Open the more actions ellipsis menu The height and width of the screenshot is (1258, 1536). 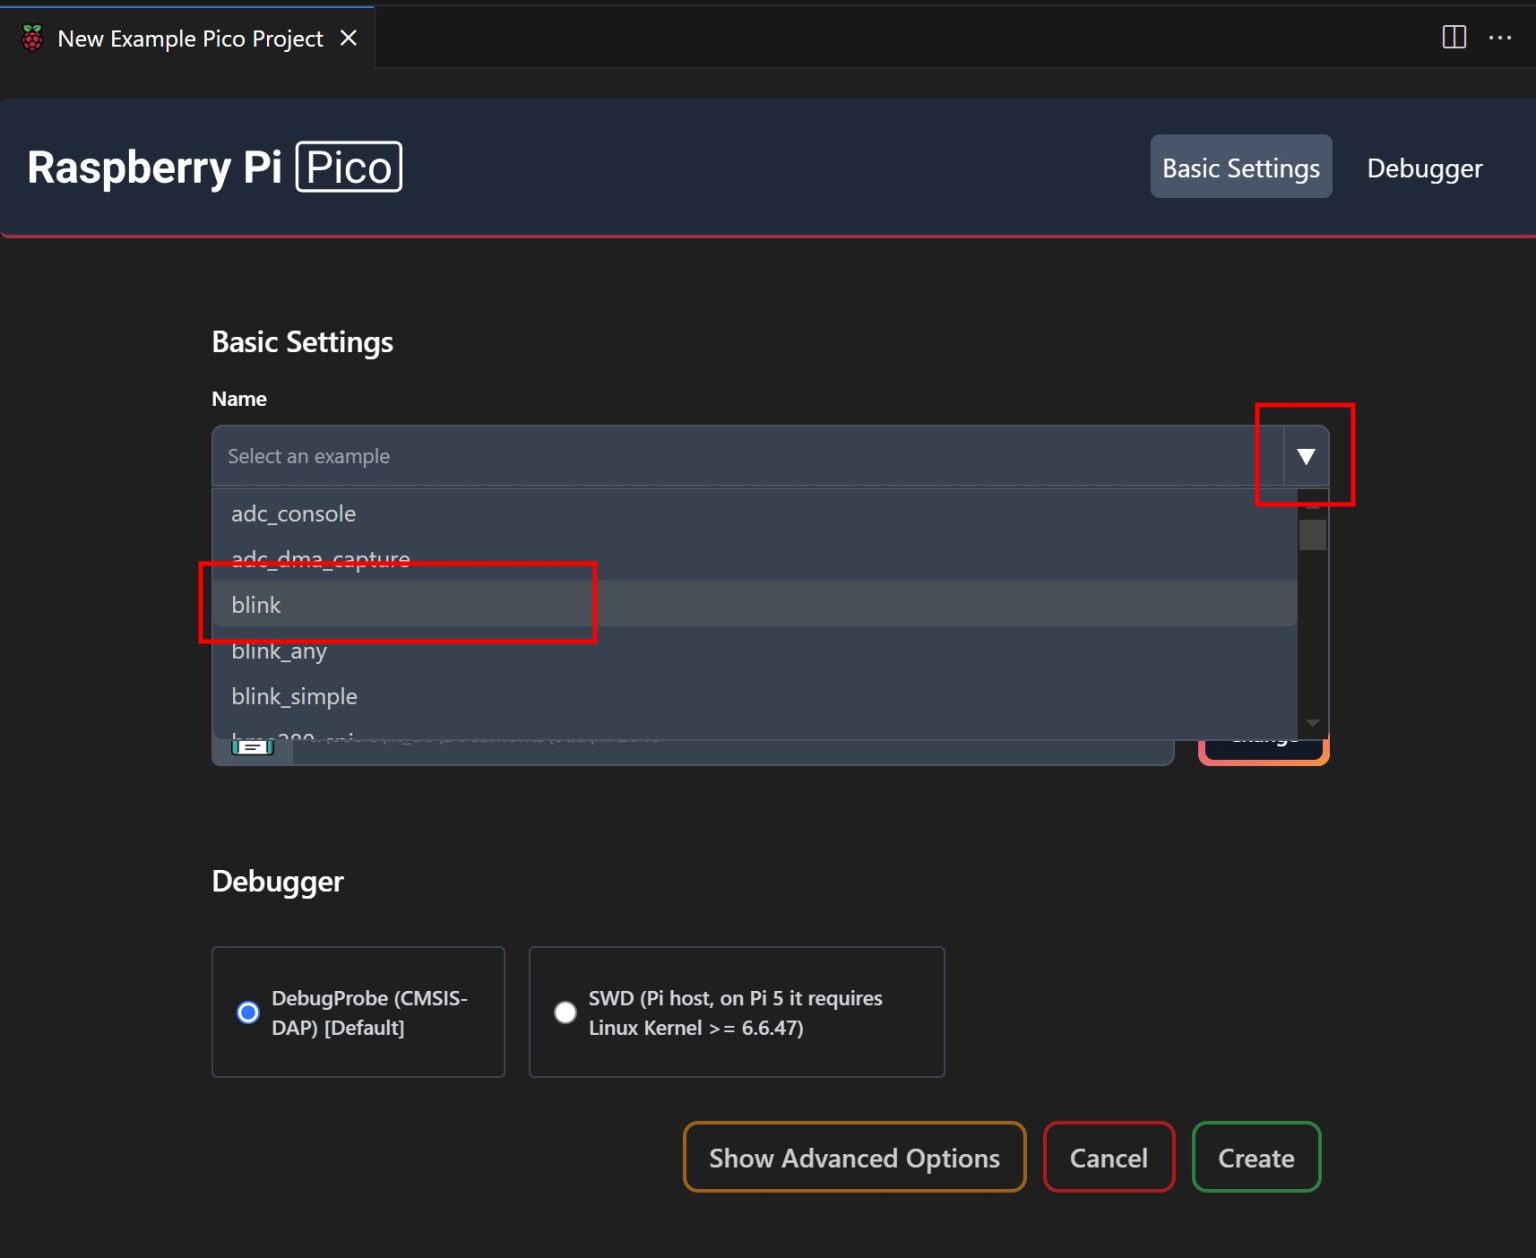(1501, 37)
